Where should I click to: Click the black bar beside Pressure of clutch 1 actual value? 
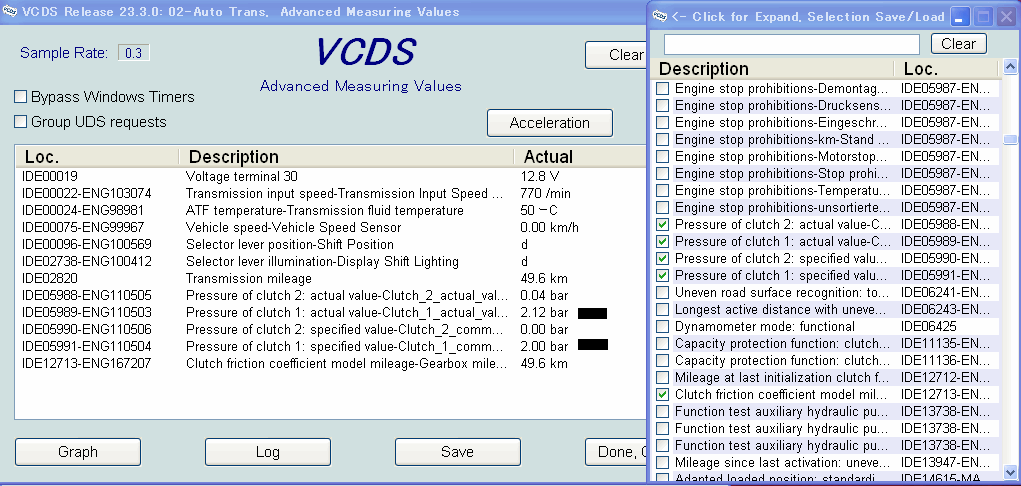(593, 313)
